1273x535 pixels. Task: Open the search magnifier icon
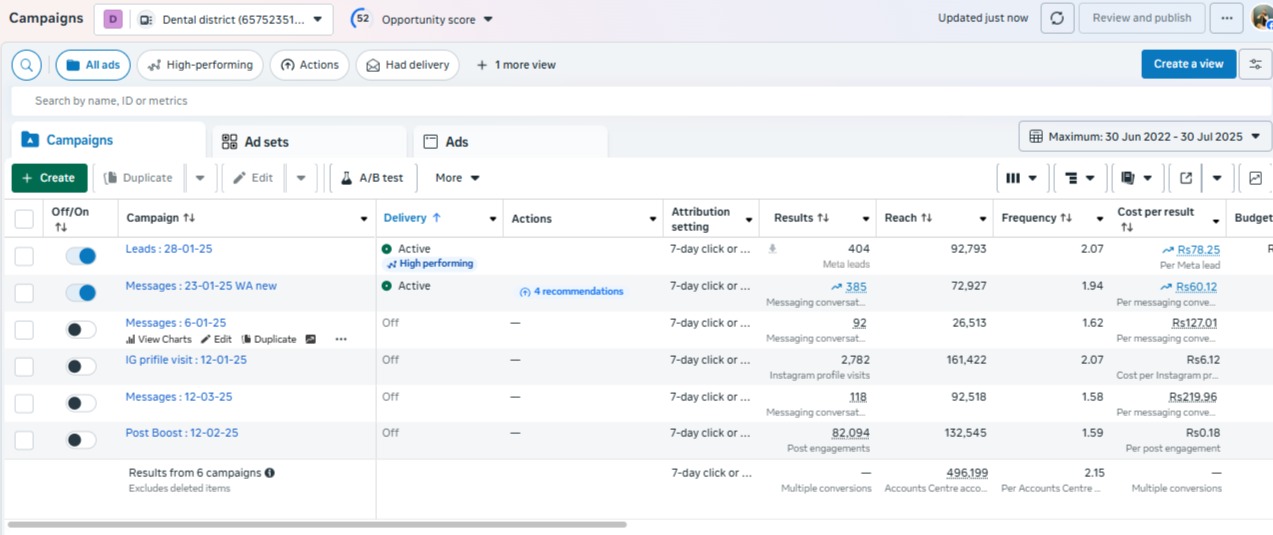[x=27, y=65]
